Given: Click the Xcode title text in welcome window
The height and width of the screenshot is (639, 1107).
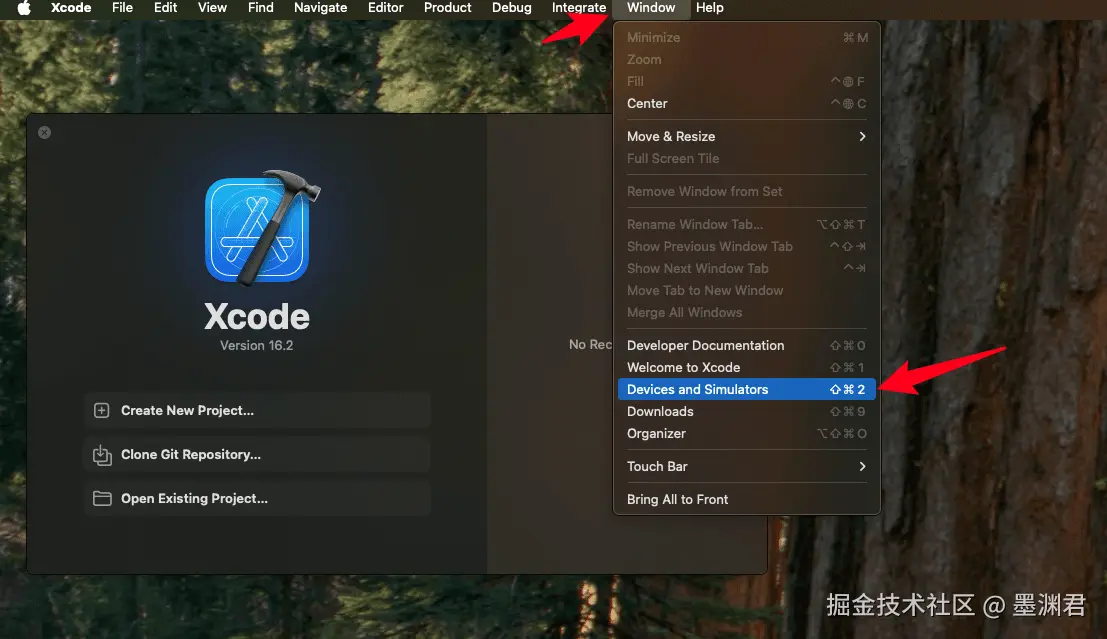Looking at the screenshot, I should 256,316.
